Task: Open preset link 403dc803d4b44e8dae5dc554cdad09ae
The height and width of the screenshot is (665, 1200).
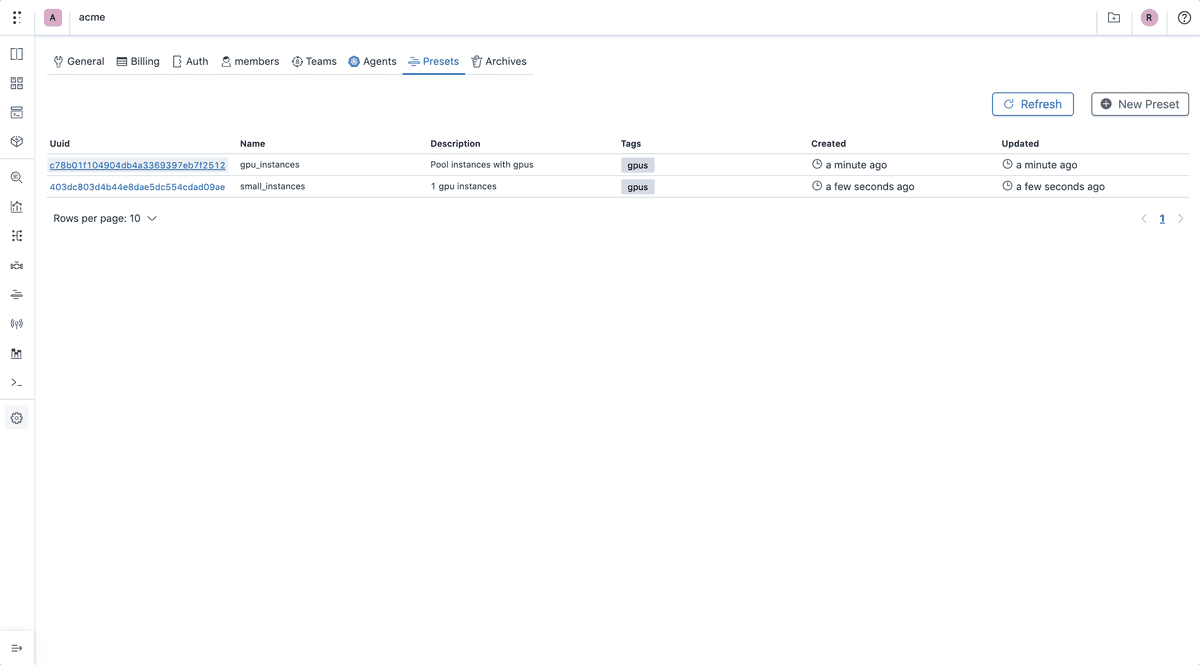Action: [138, 187]
